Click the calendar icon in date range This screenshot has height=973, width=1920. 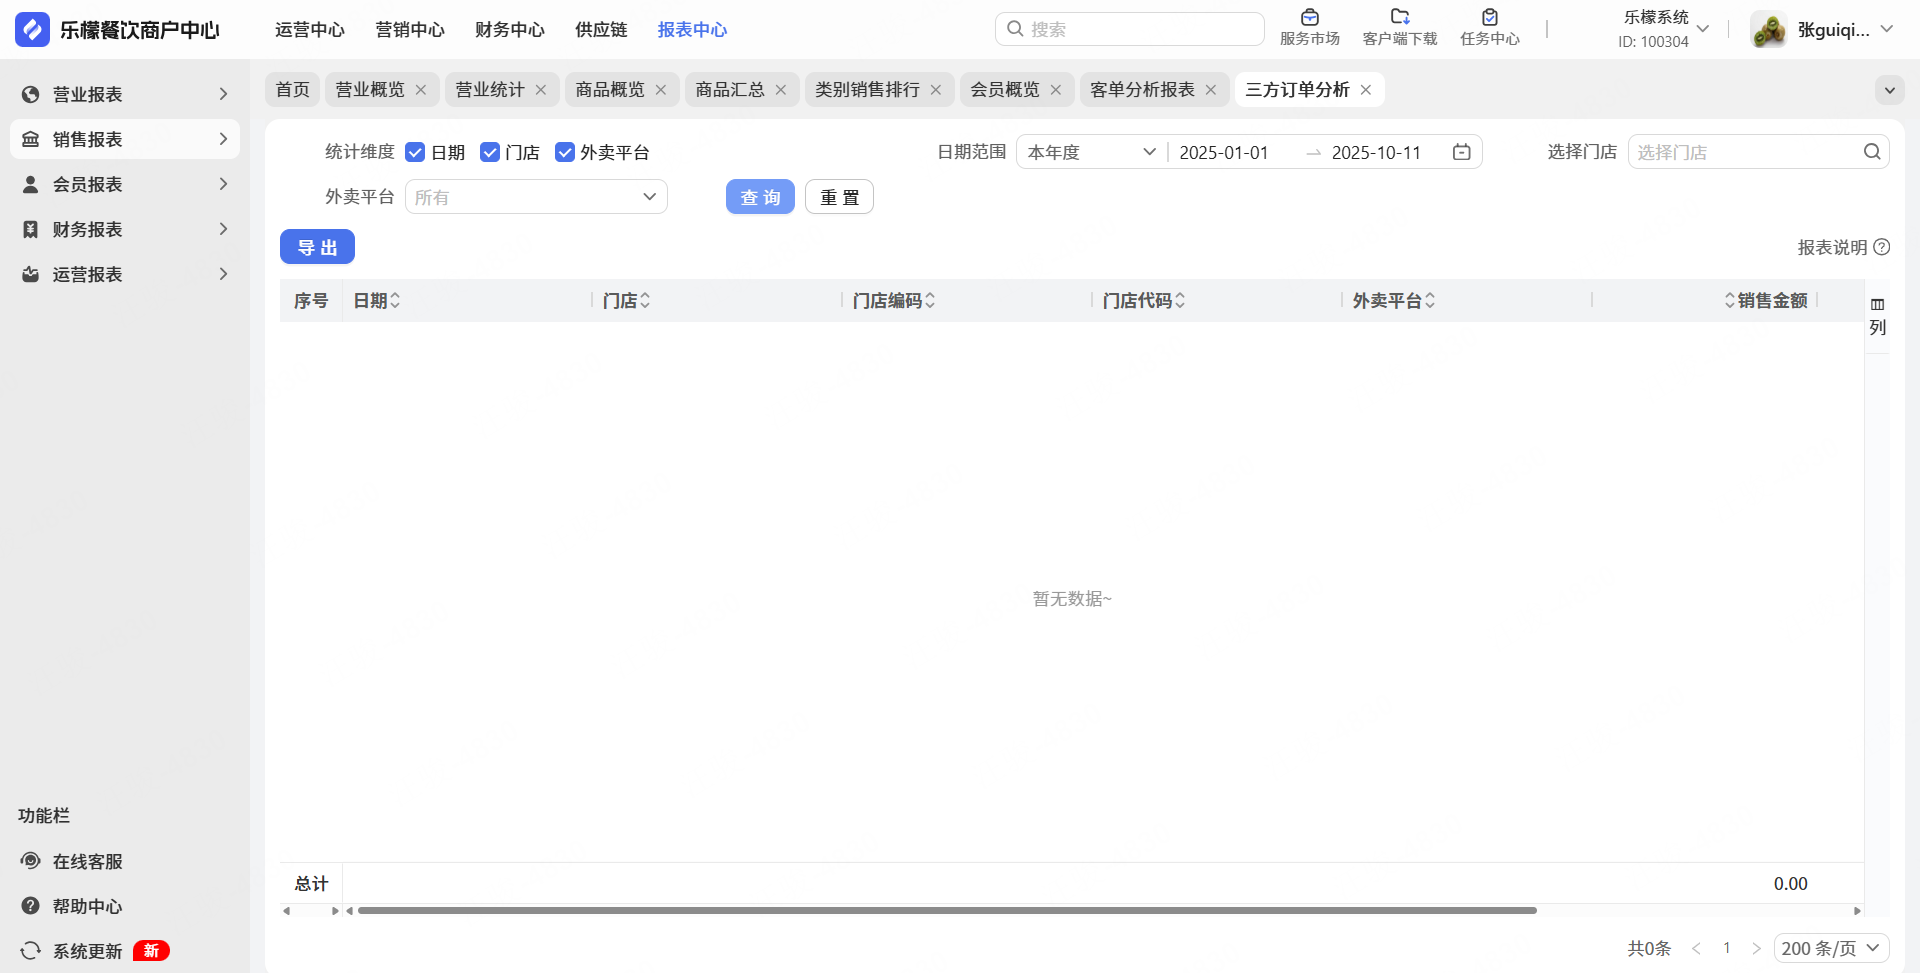coord(1461,152)
